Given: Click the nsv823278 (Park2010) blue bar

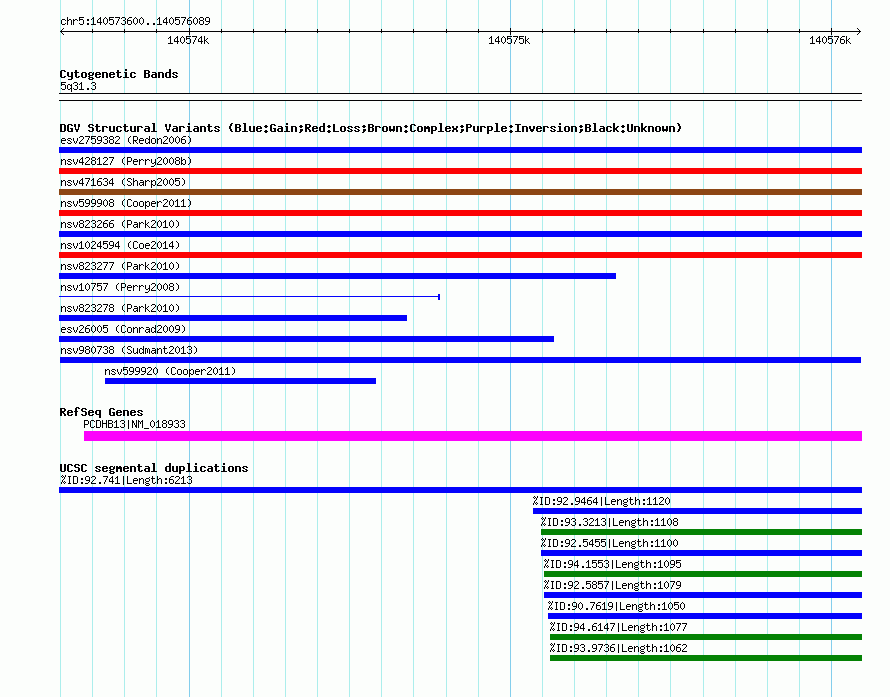Looking at the screenshot, I should click(233, 318).
